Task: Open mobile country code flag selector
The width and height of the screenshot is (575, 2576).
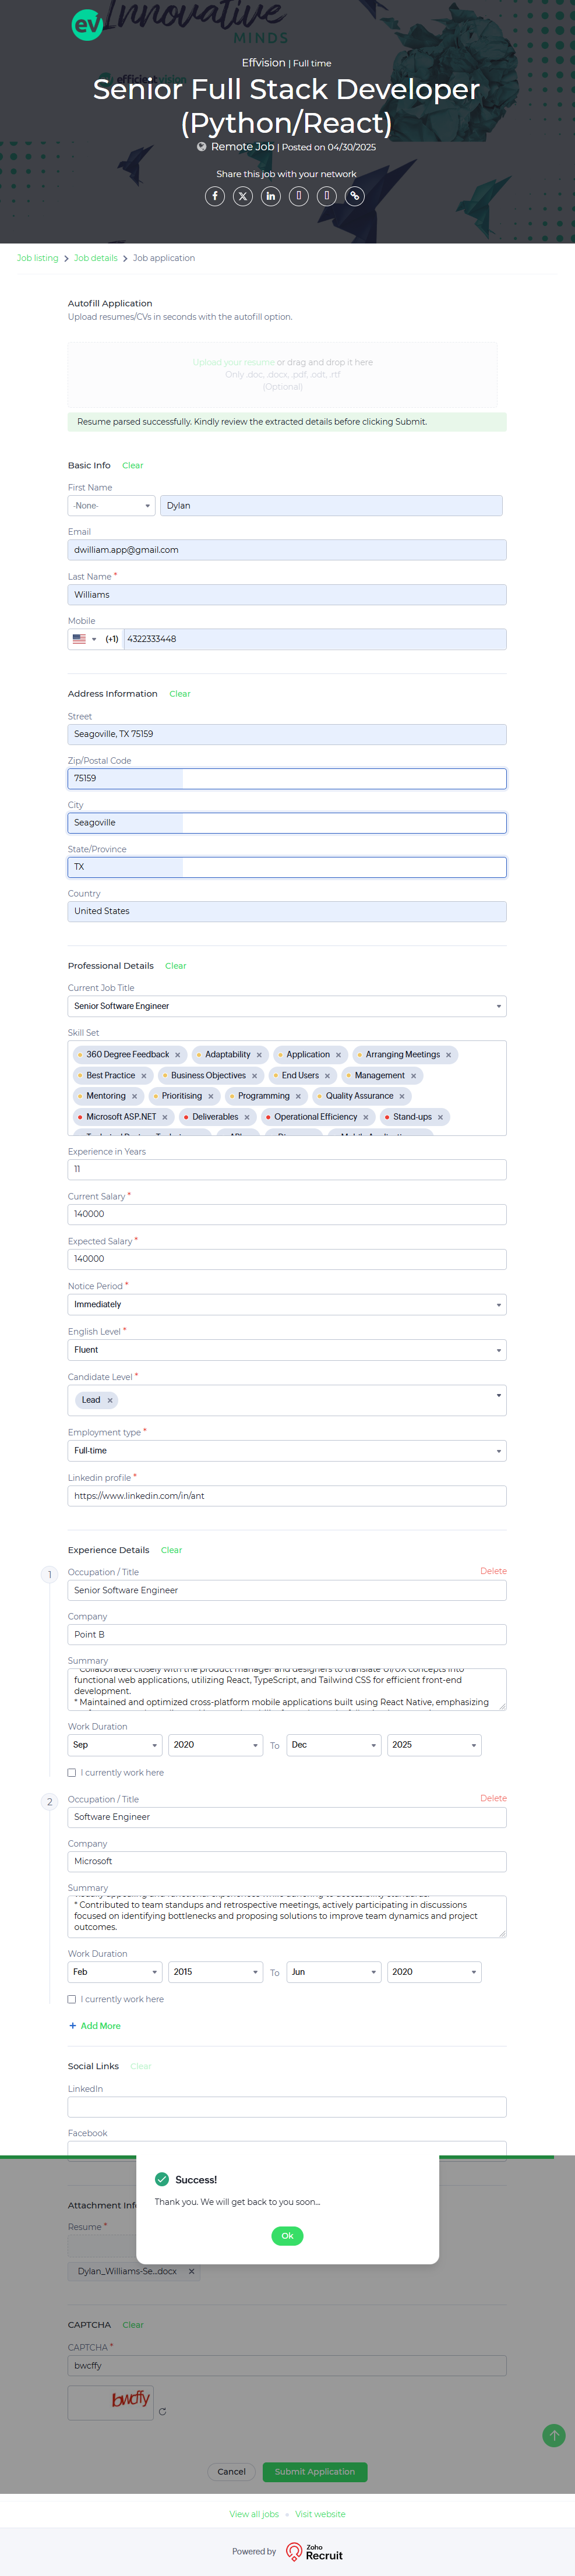Action: click(x=84, y=639)
